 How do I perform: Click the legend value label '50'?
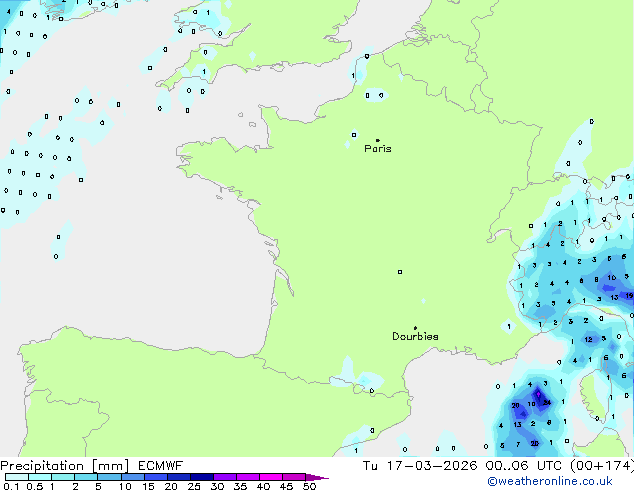click(x=309, y=486)
